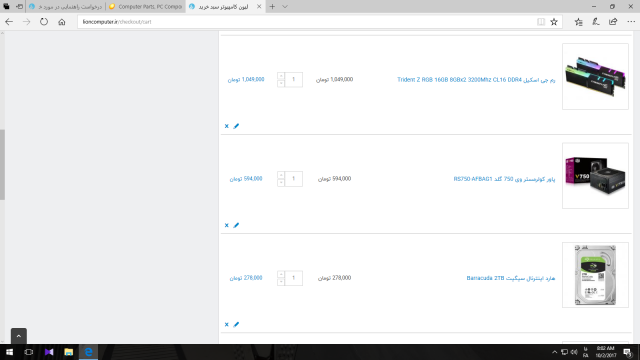
Task: Go back to previous page
Action: click(9, 22)
